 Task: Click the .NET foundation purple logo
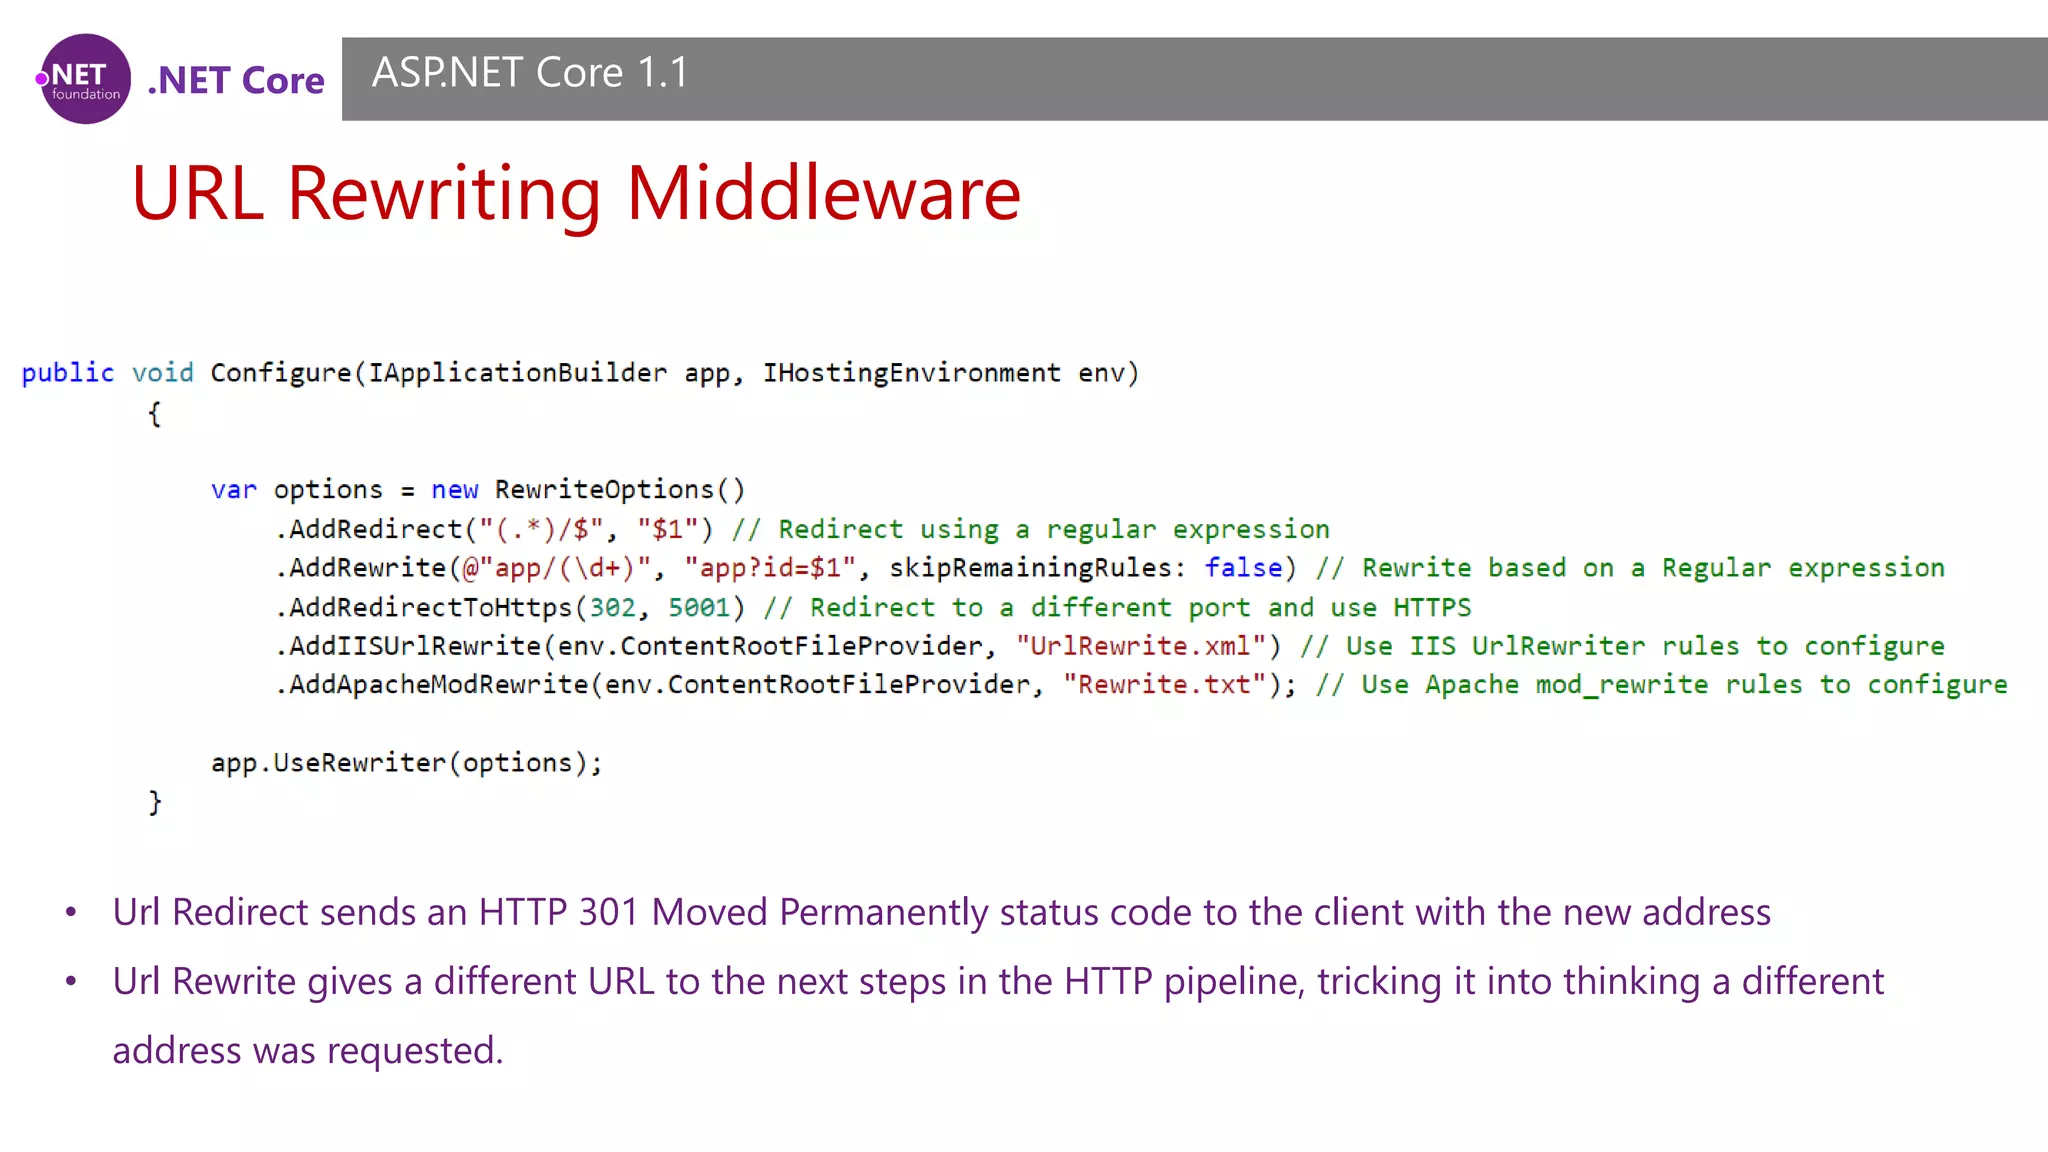tap(85, 79)
